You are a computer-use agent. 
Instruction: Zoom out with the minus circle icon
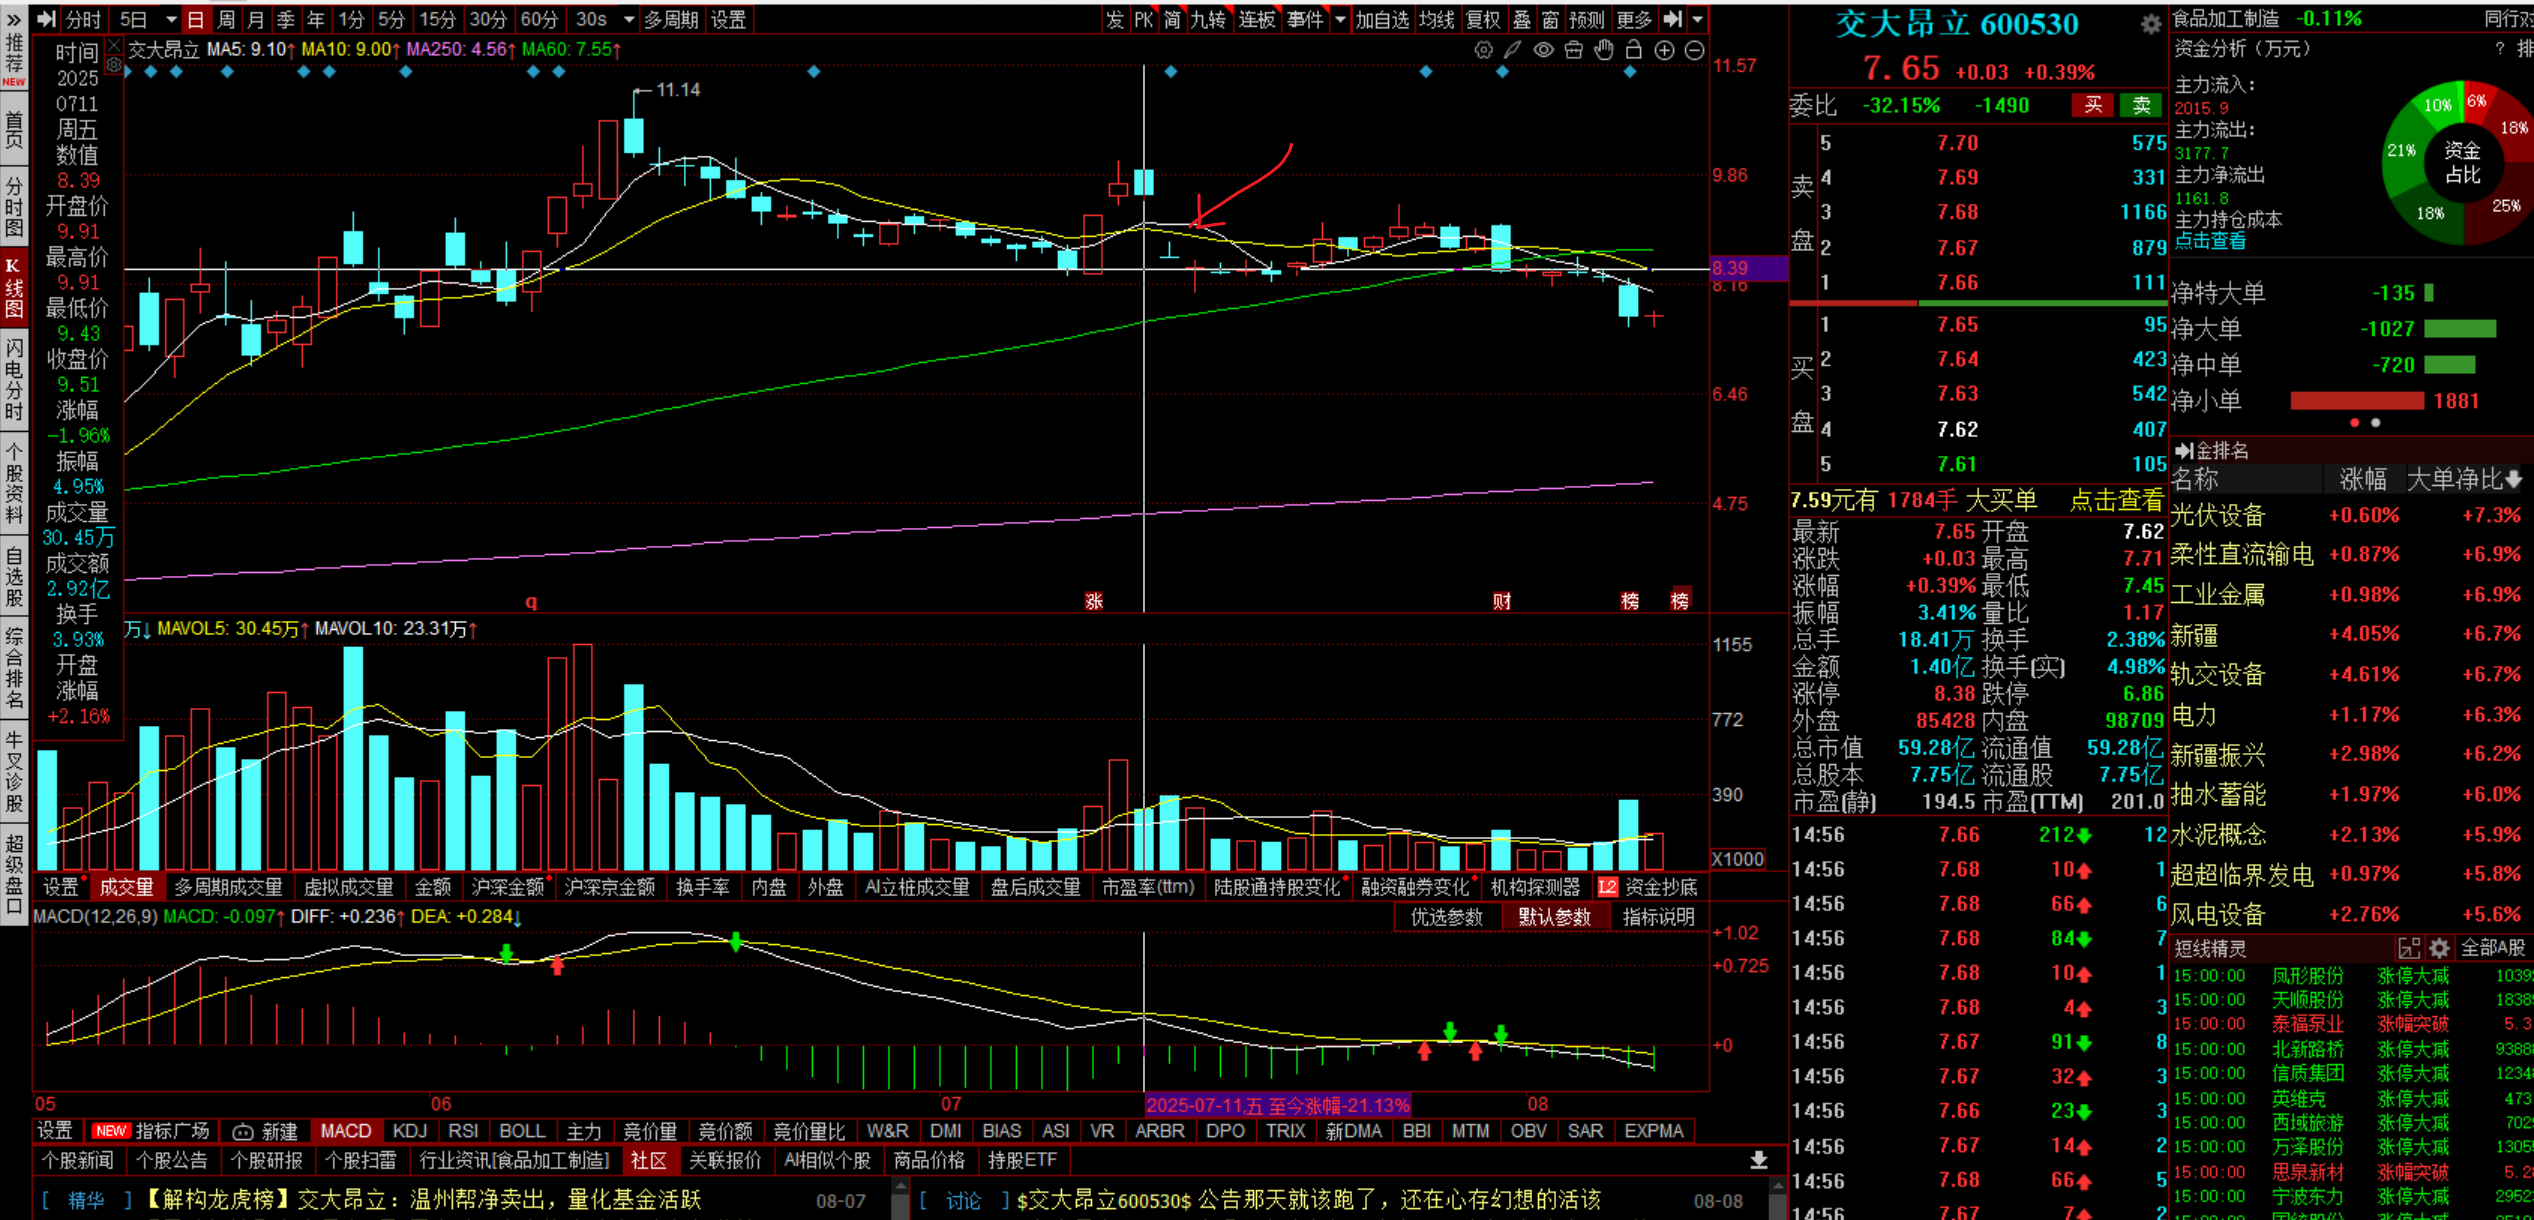coord(1694,50)
